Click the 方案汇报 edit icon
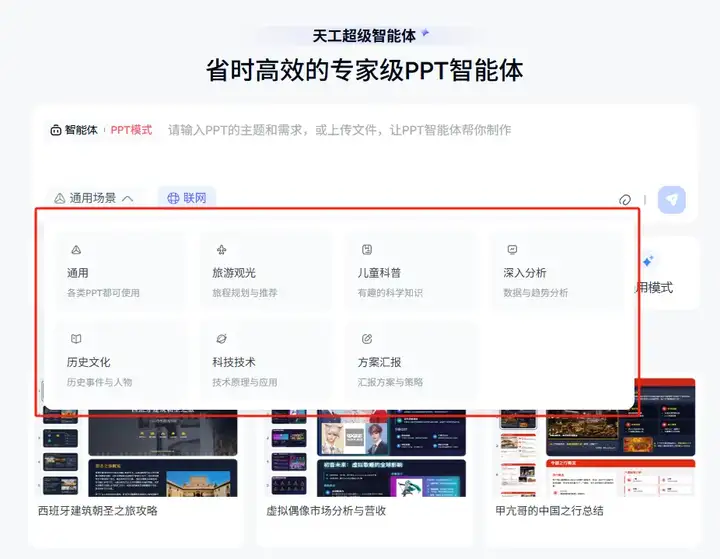 tap(367, 339)
